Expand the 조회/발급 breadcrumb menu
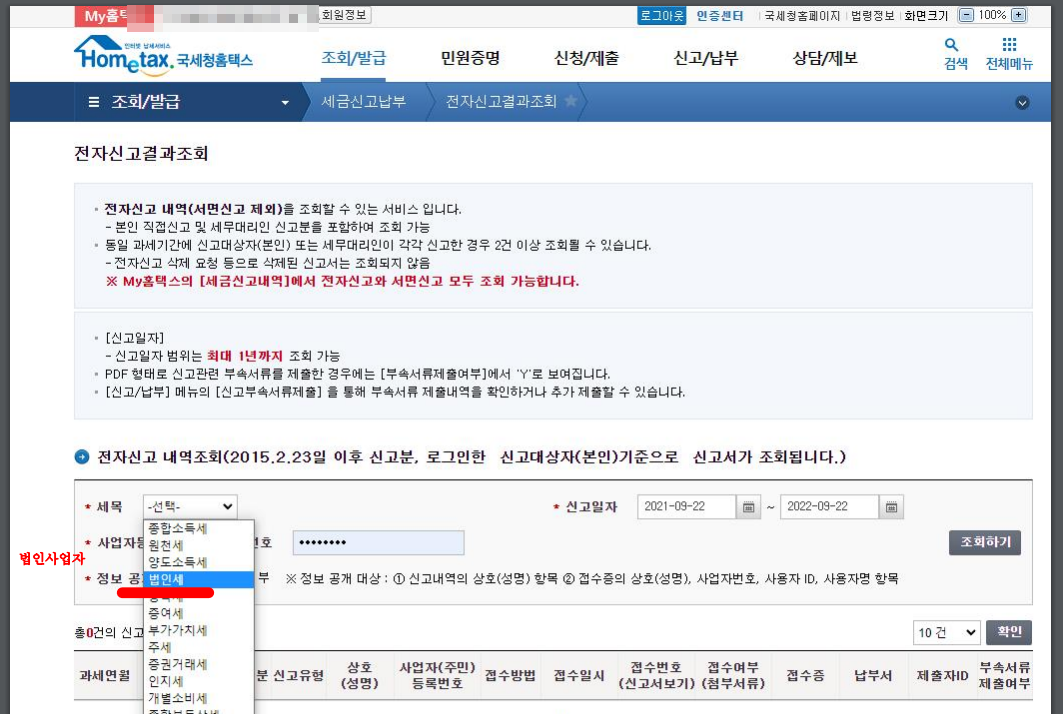The image size is (1063, 714). pos(285,103)
